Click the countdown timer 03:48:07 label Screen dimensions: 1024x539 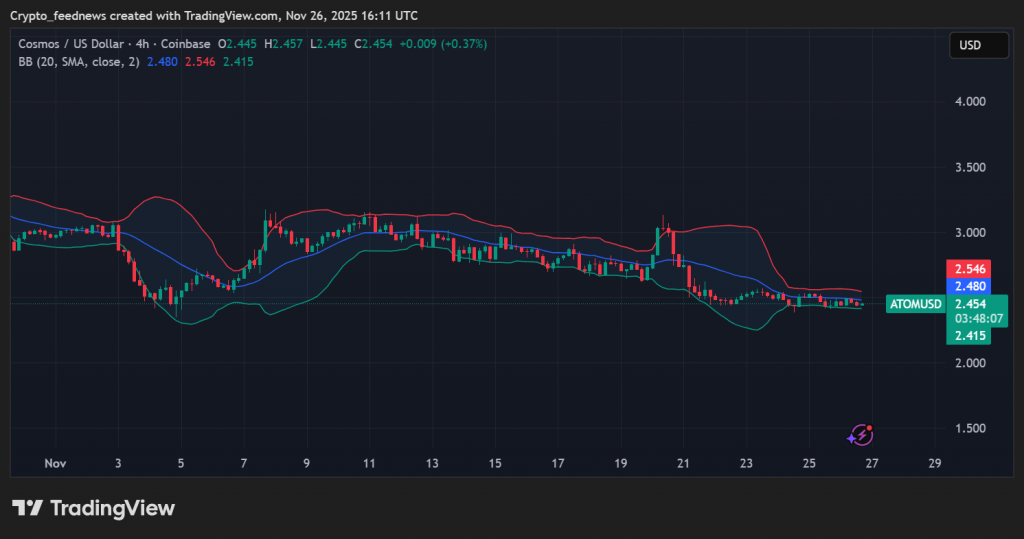979,319
